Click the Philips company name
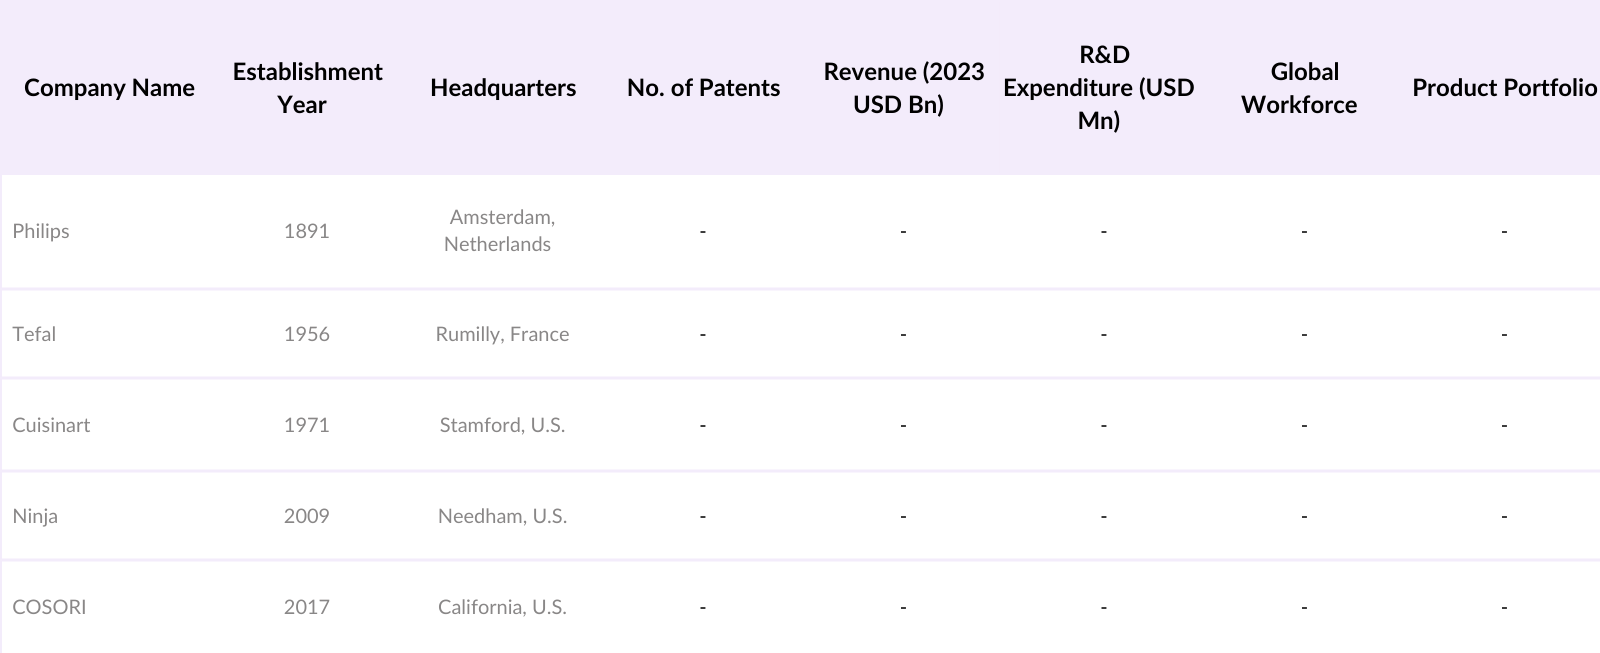The height and width of the screenshot is (653, 1600). coord(41,231)
